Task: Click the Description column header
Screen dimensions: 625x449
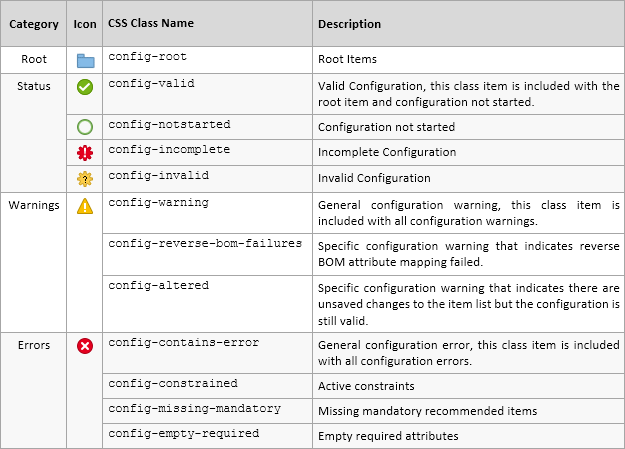Action: [x=349, y=24]
